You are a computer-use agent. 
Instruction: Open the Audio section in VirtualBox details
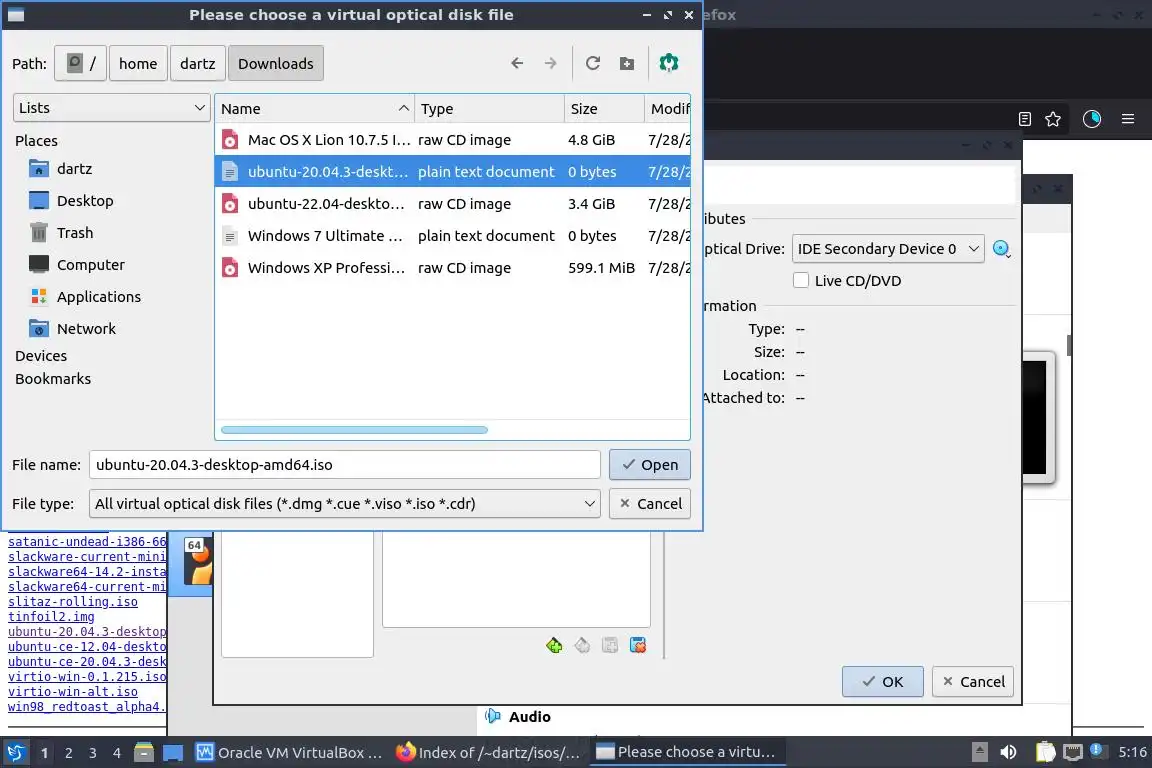pyautogui.click(x=529, y=717)
